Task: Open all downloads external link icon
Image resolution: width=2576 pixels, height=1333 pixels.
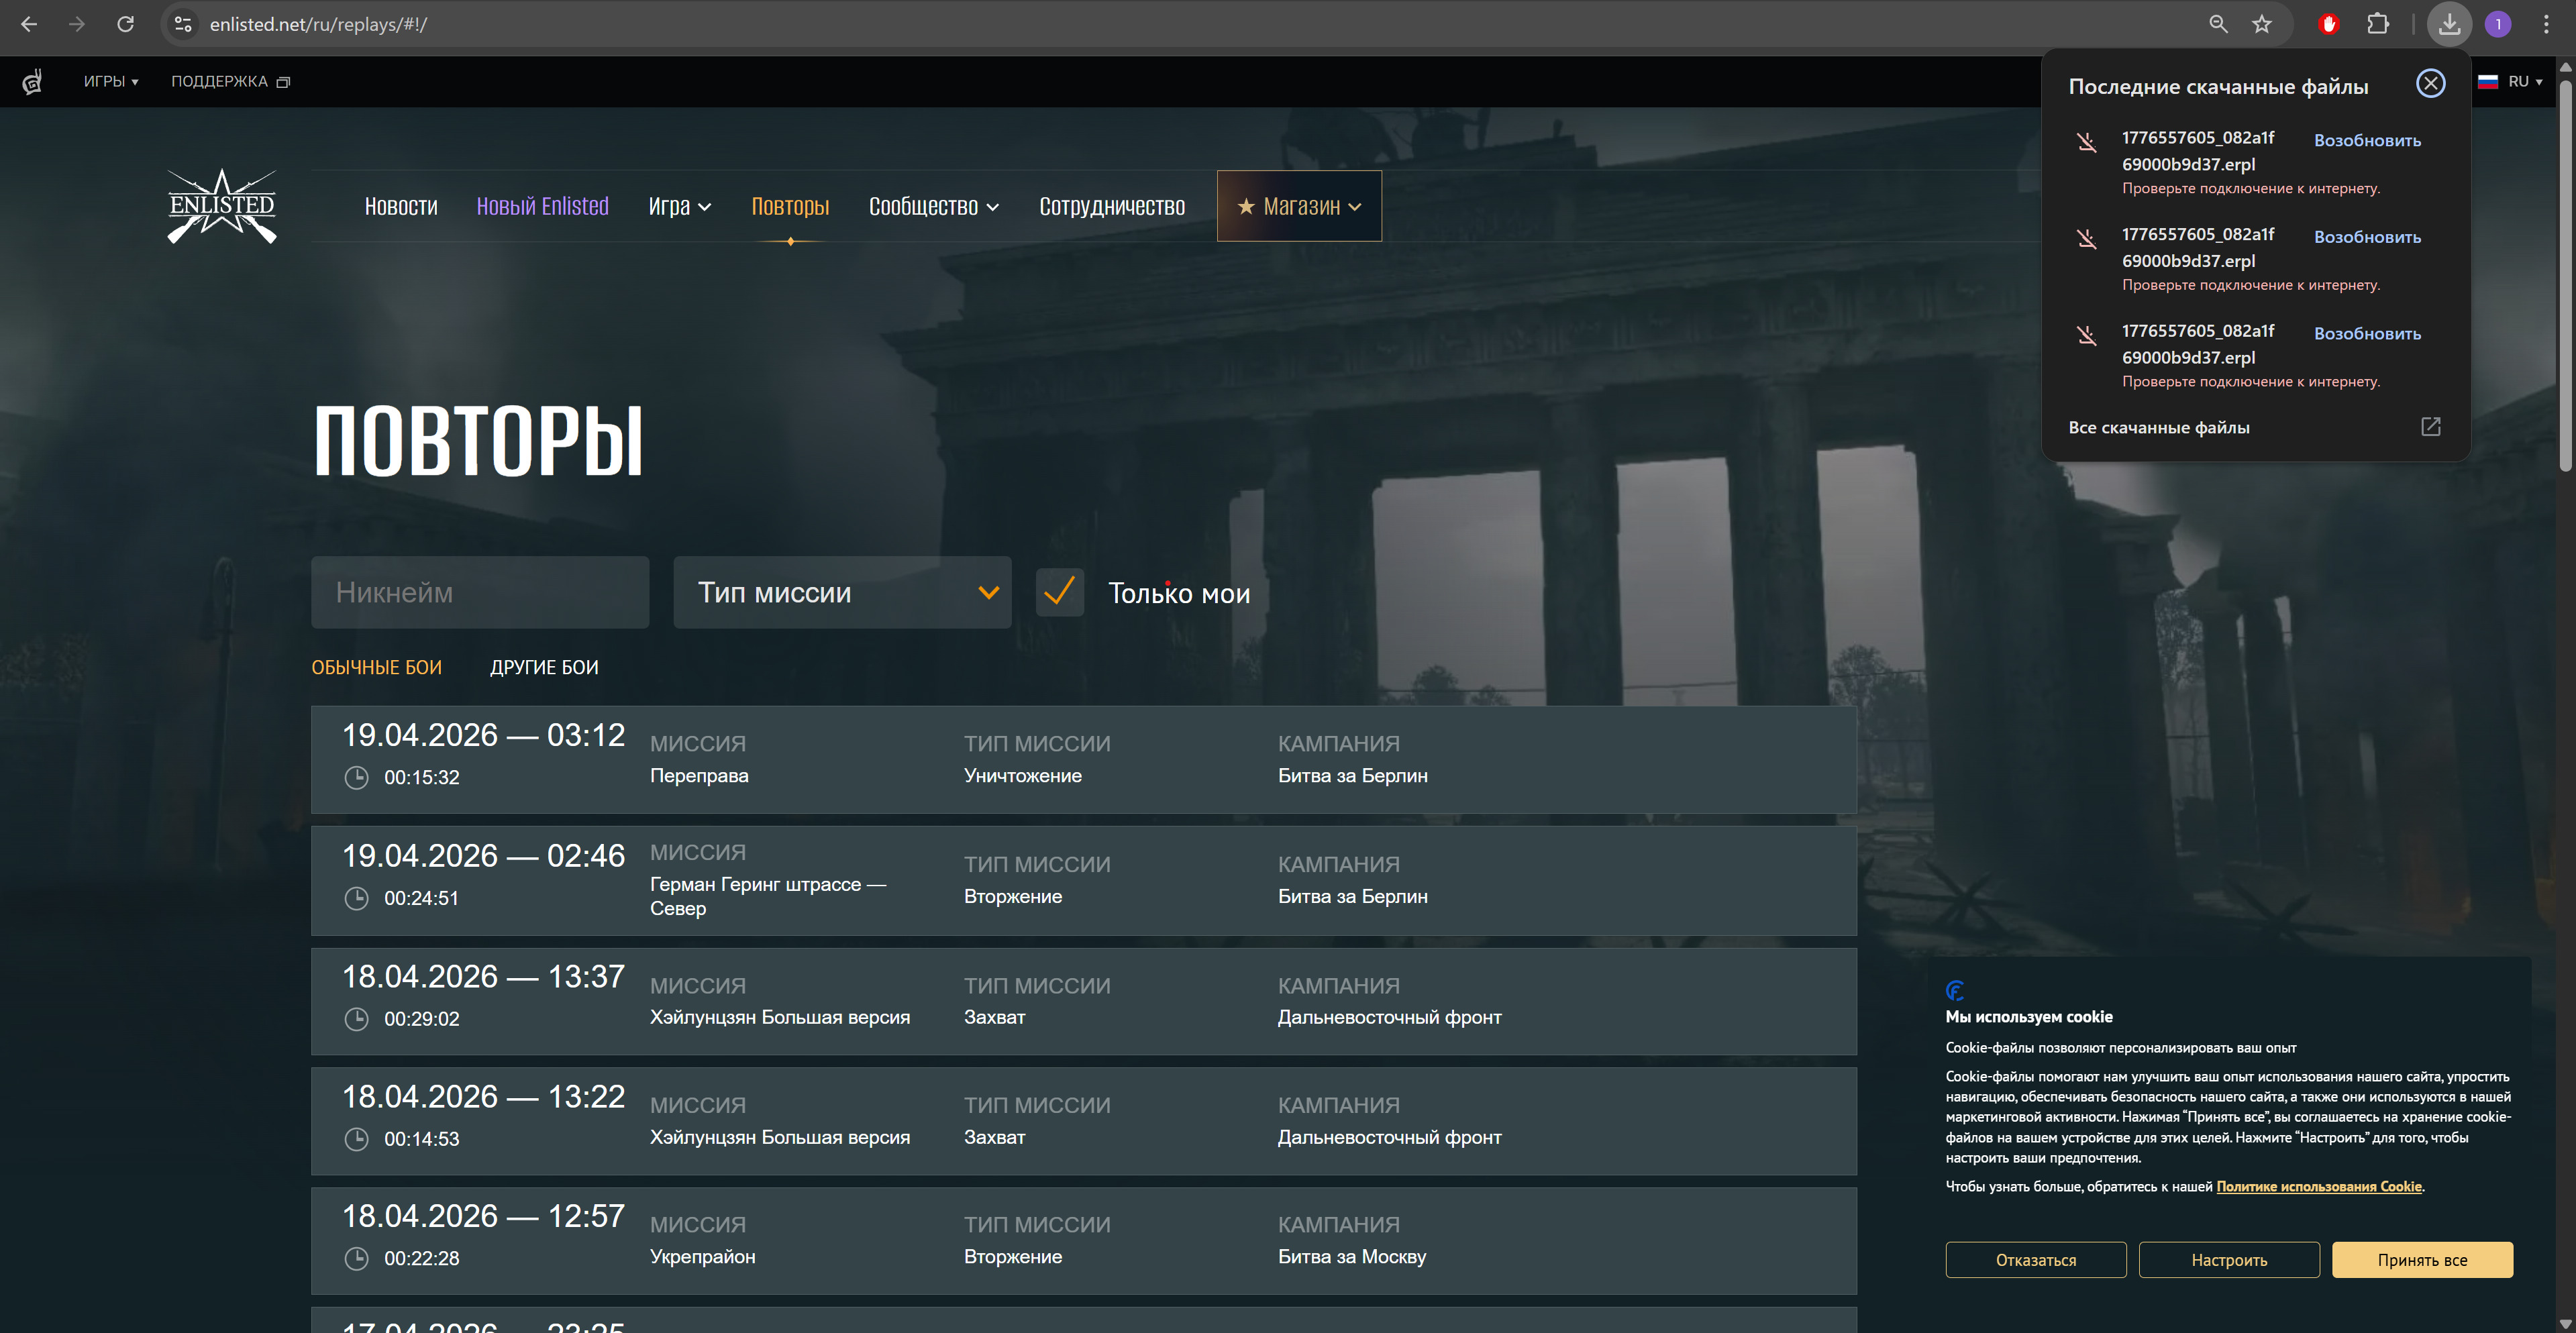Action: 2430,427
